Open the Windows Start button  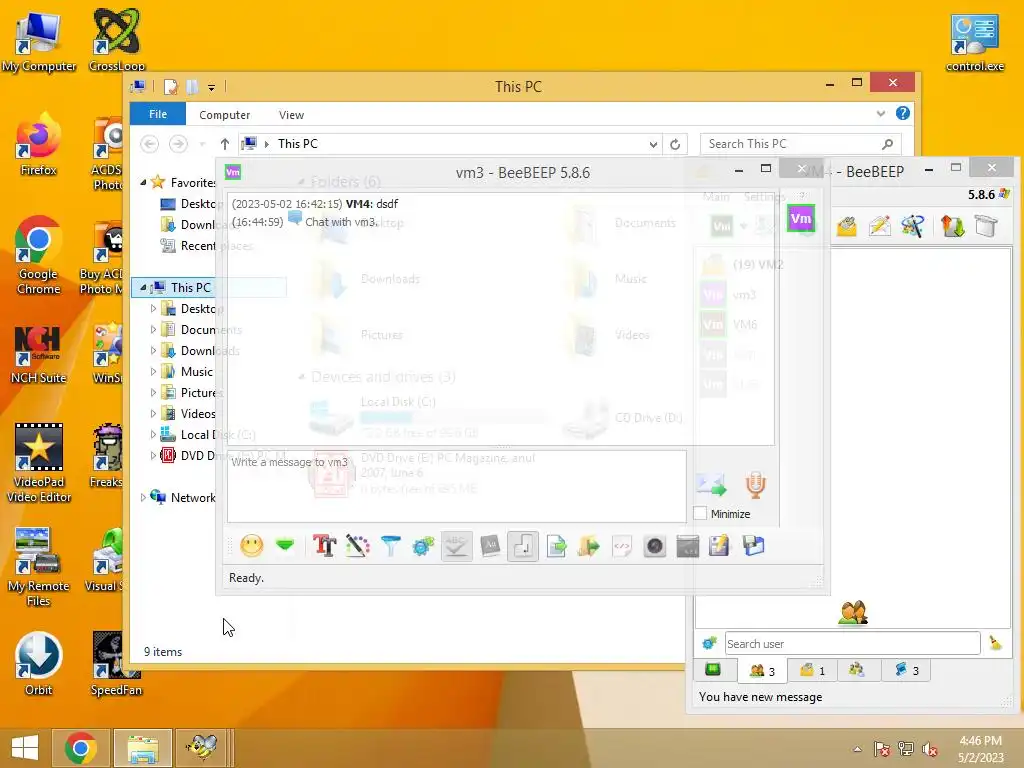(25, 748)
